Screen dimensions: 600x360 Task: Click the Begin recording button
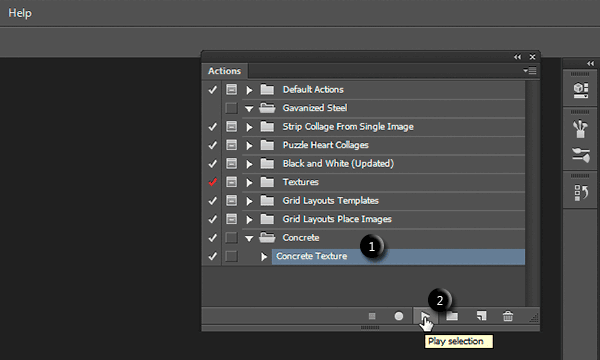(x=399, y=316)
